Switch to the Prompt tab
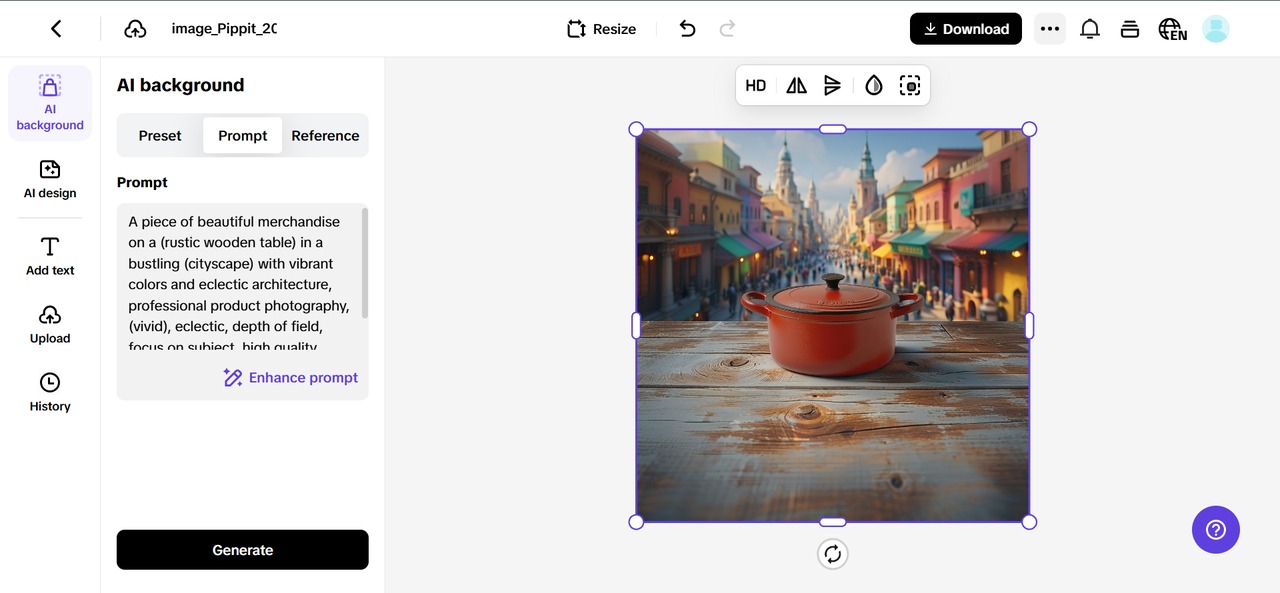 coord(243,136)
